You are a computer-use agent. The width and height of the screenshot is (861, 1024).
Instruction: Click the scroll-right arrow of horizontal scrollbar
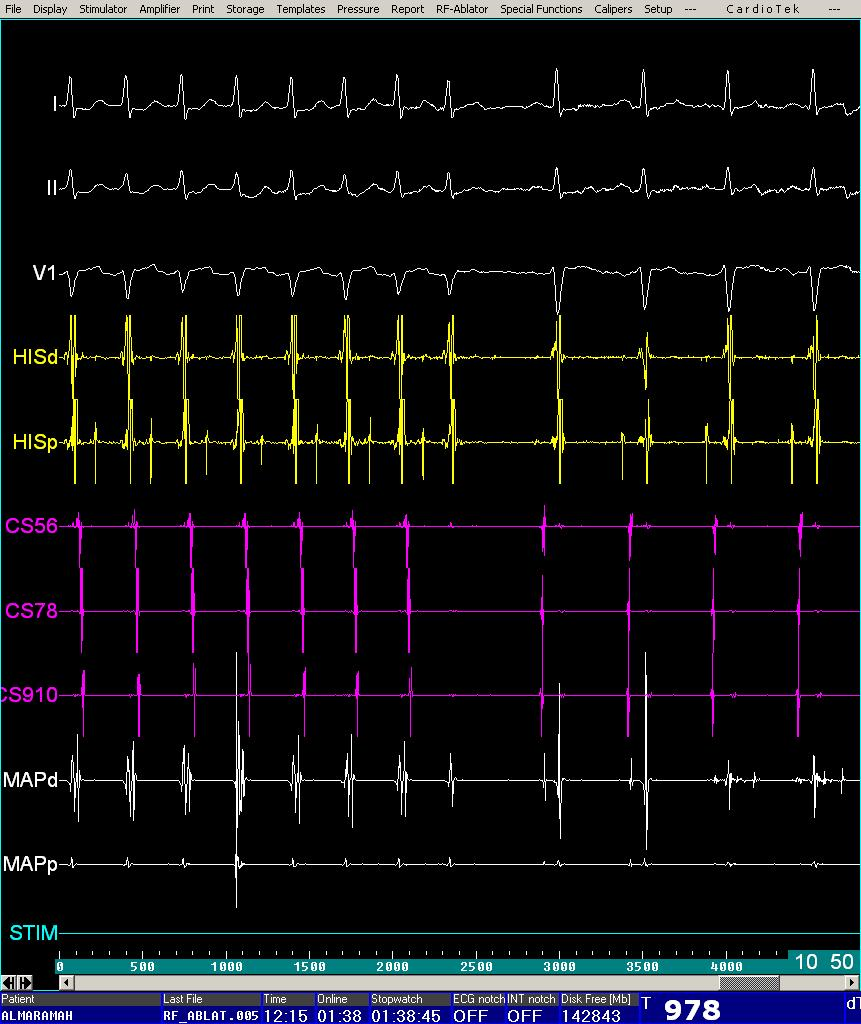(852, 982)
